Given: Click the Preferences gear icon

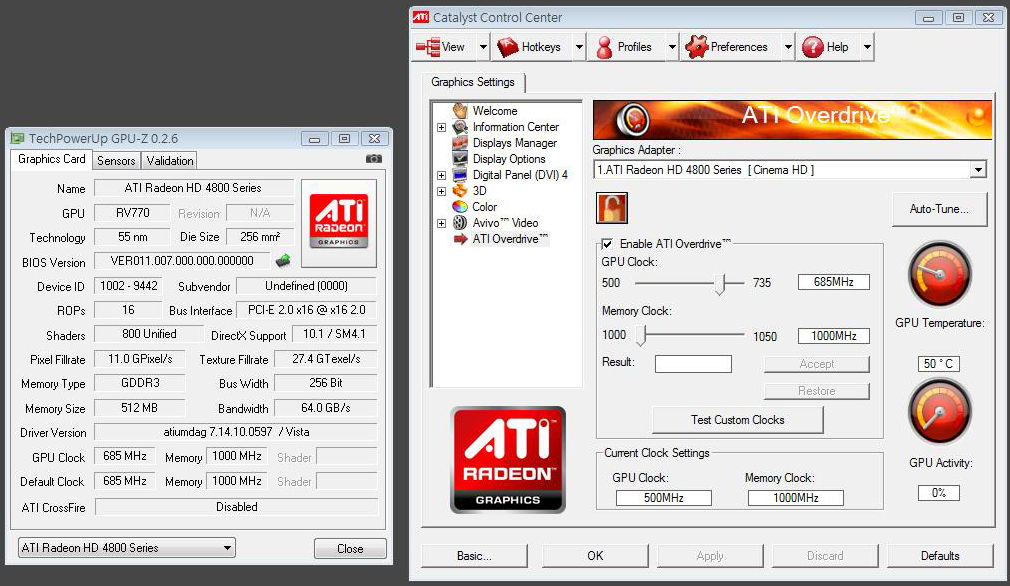Looking at the screenshot, I should pyautogui.click(x=696, y=47).
